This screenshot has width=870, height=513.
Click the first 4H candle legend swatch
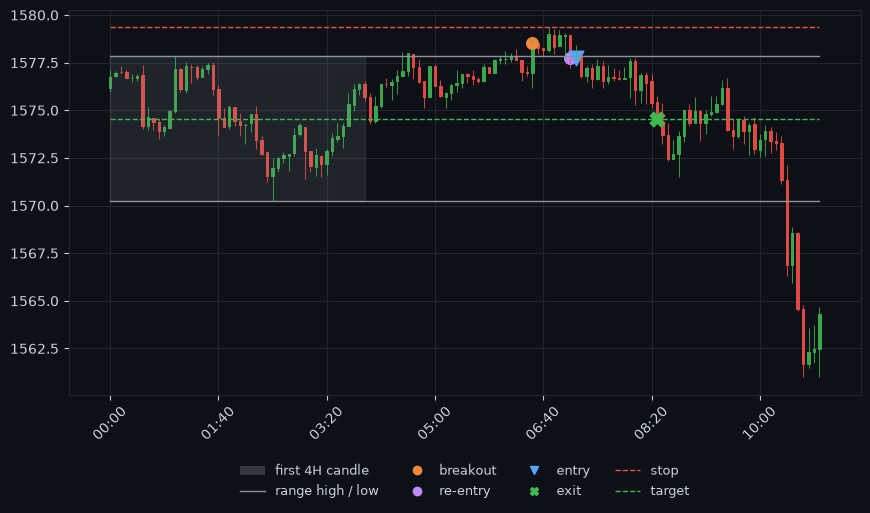(x=252, y=471)
